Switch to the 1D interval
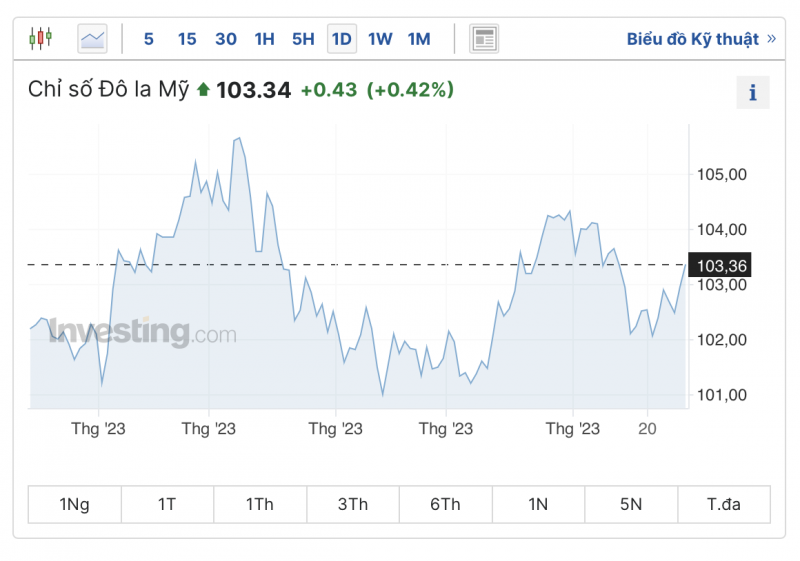Screen dimensions: 800x561 click(341, 39)
